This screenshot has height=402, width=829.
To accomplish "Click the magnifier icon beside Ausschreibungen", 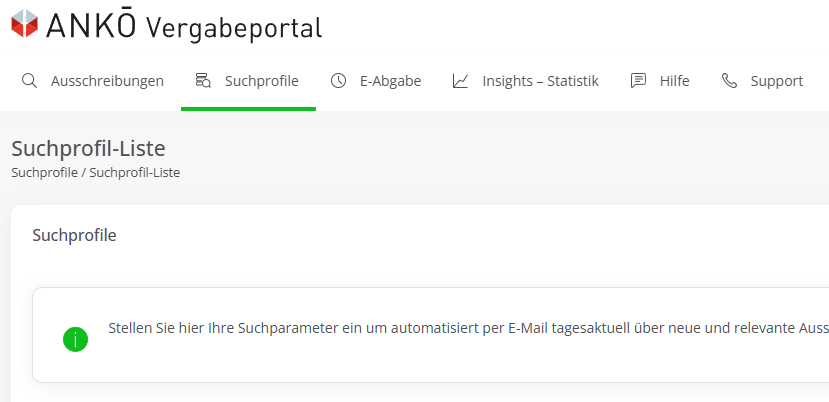I will point(29,81).
